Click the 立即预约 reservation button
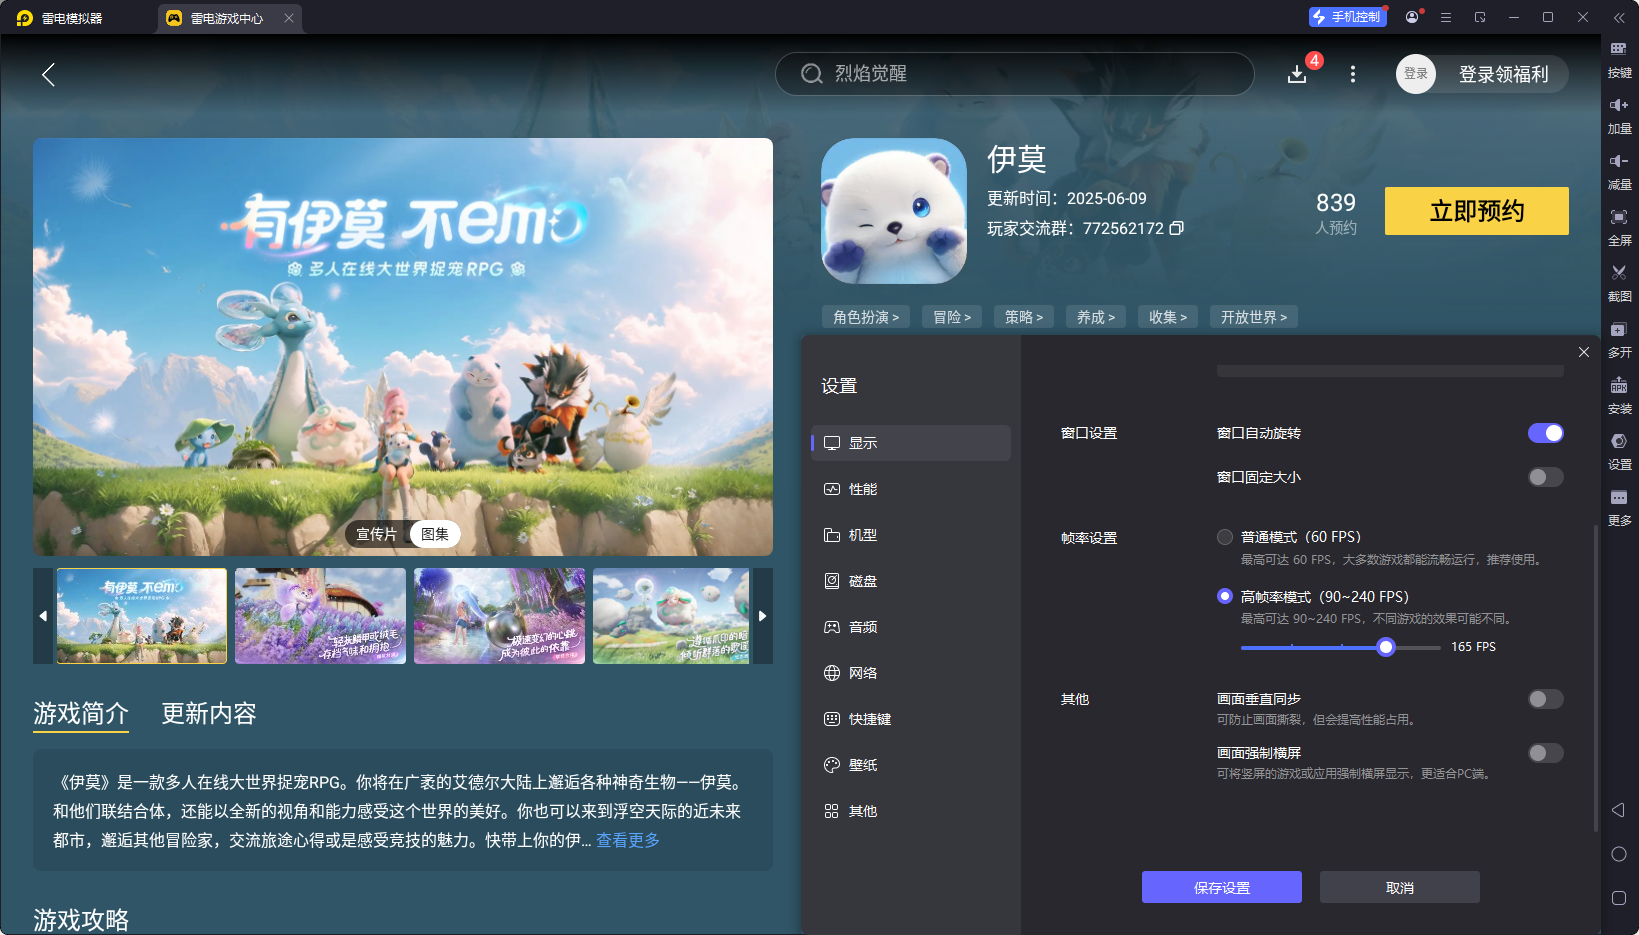Screen dimensions: 1639x935 point(1476,211)
